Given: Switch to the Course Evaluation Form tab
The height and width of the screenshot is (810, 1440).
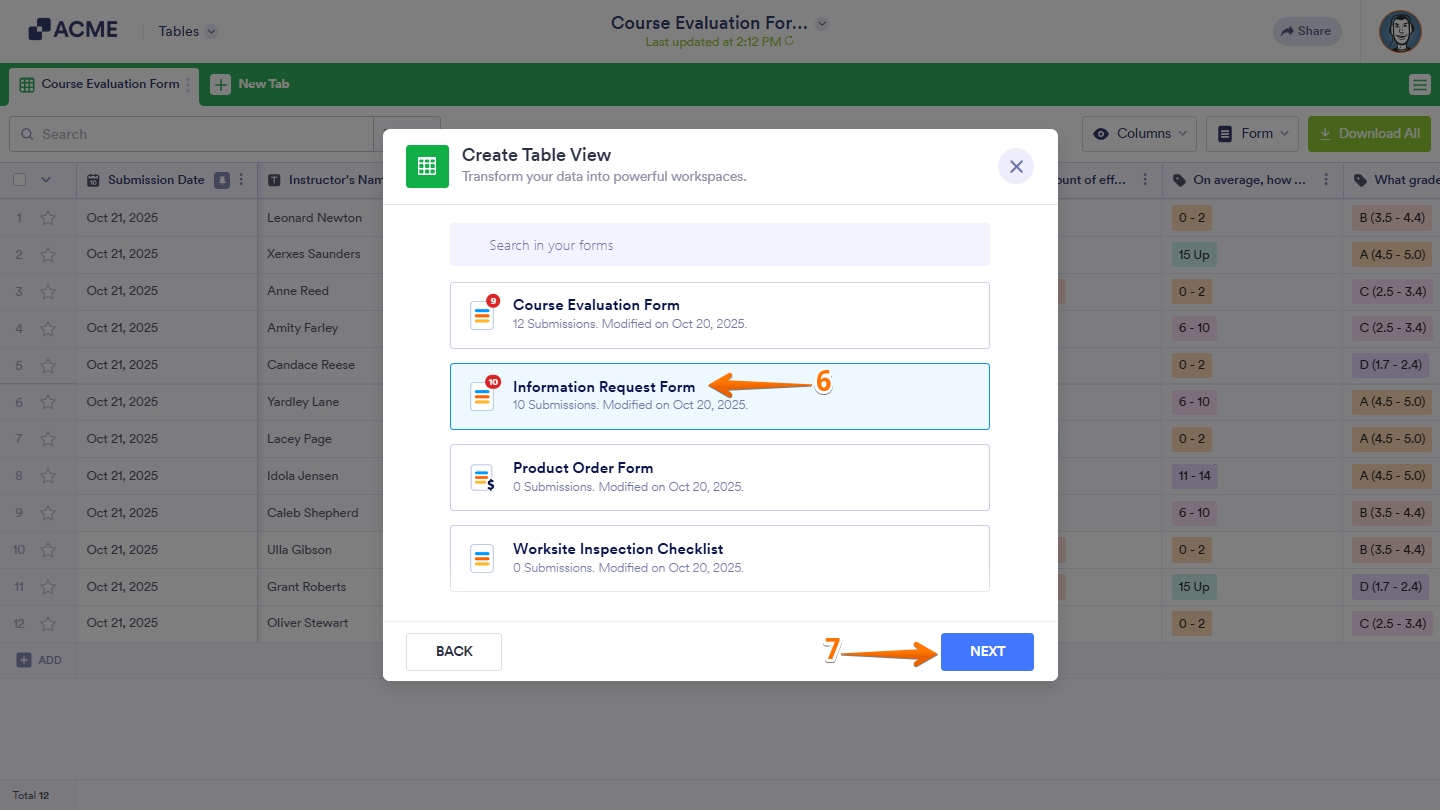Looking at the screenshot, I should [104, 85].
